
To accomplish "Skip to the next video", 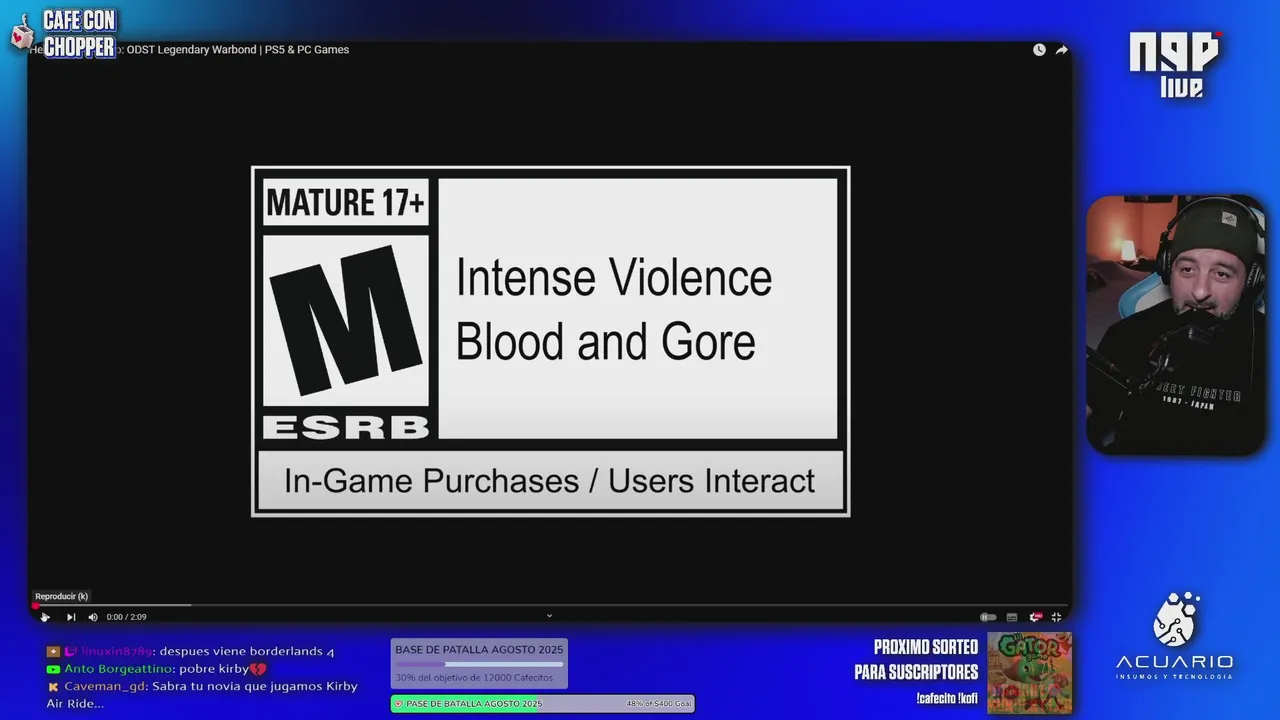I will coord(71,617).
